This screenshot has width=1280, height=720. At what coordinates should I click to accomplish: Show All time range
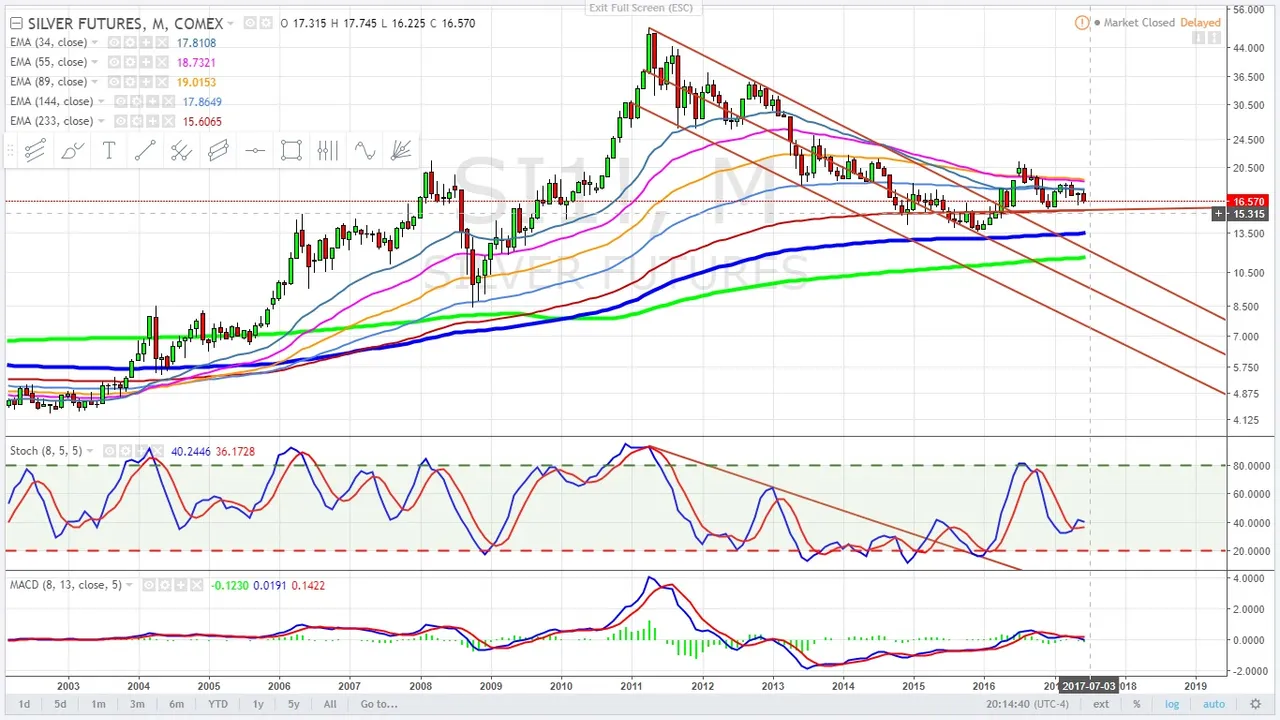[330, 704]
